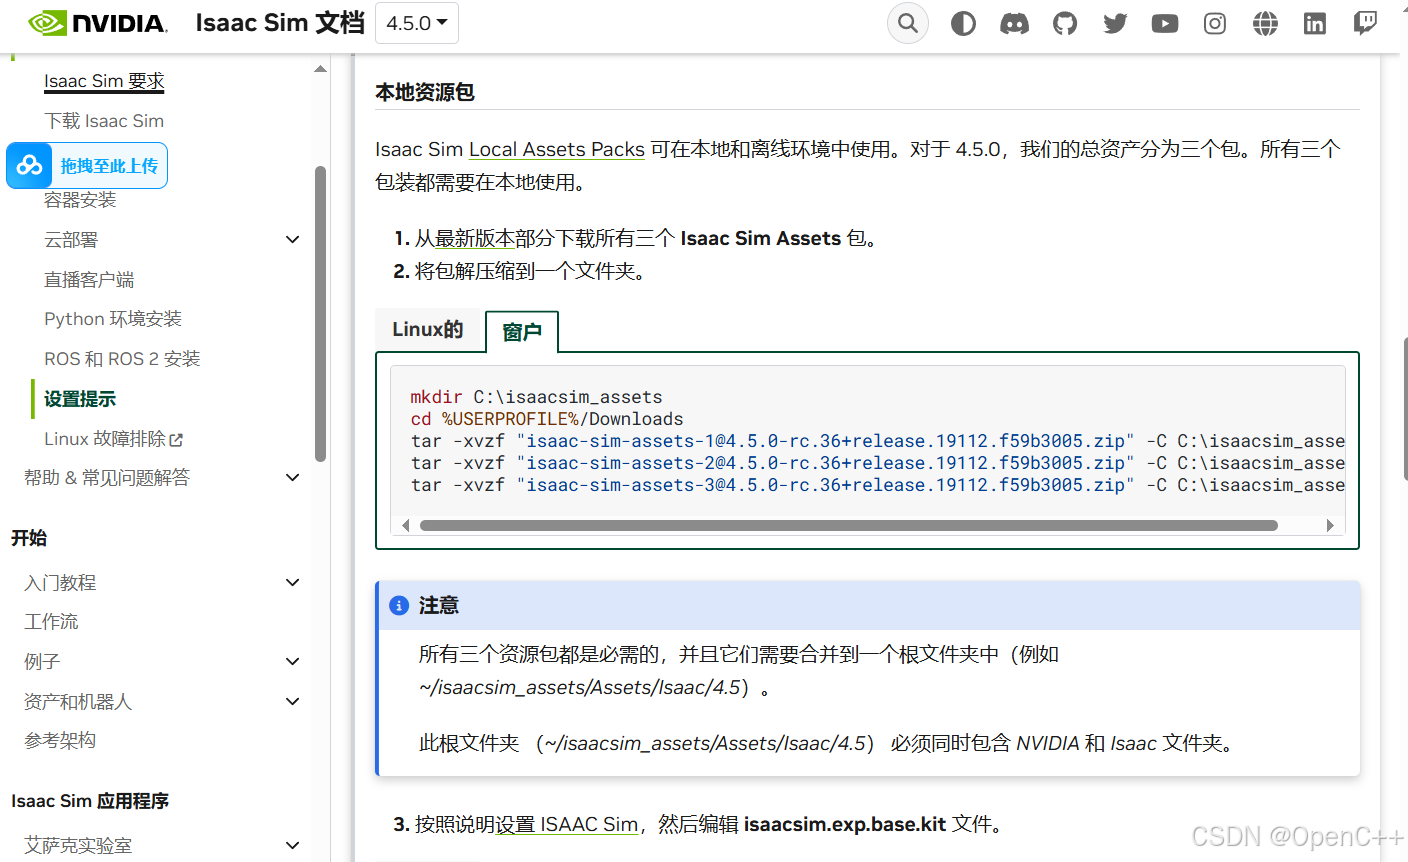Open 下载 Isaac Sim sidebar item

coord(104,121)
